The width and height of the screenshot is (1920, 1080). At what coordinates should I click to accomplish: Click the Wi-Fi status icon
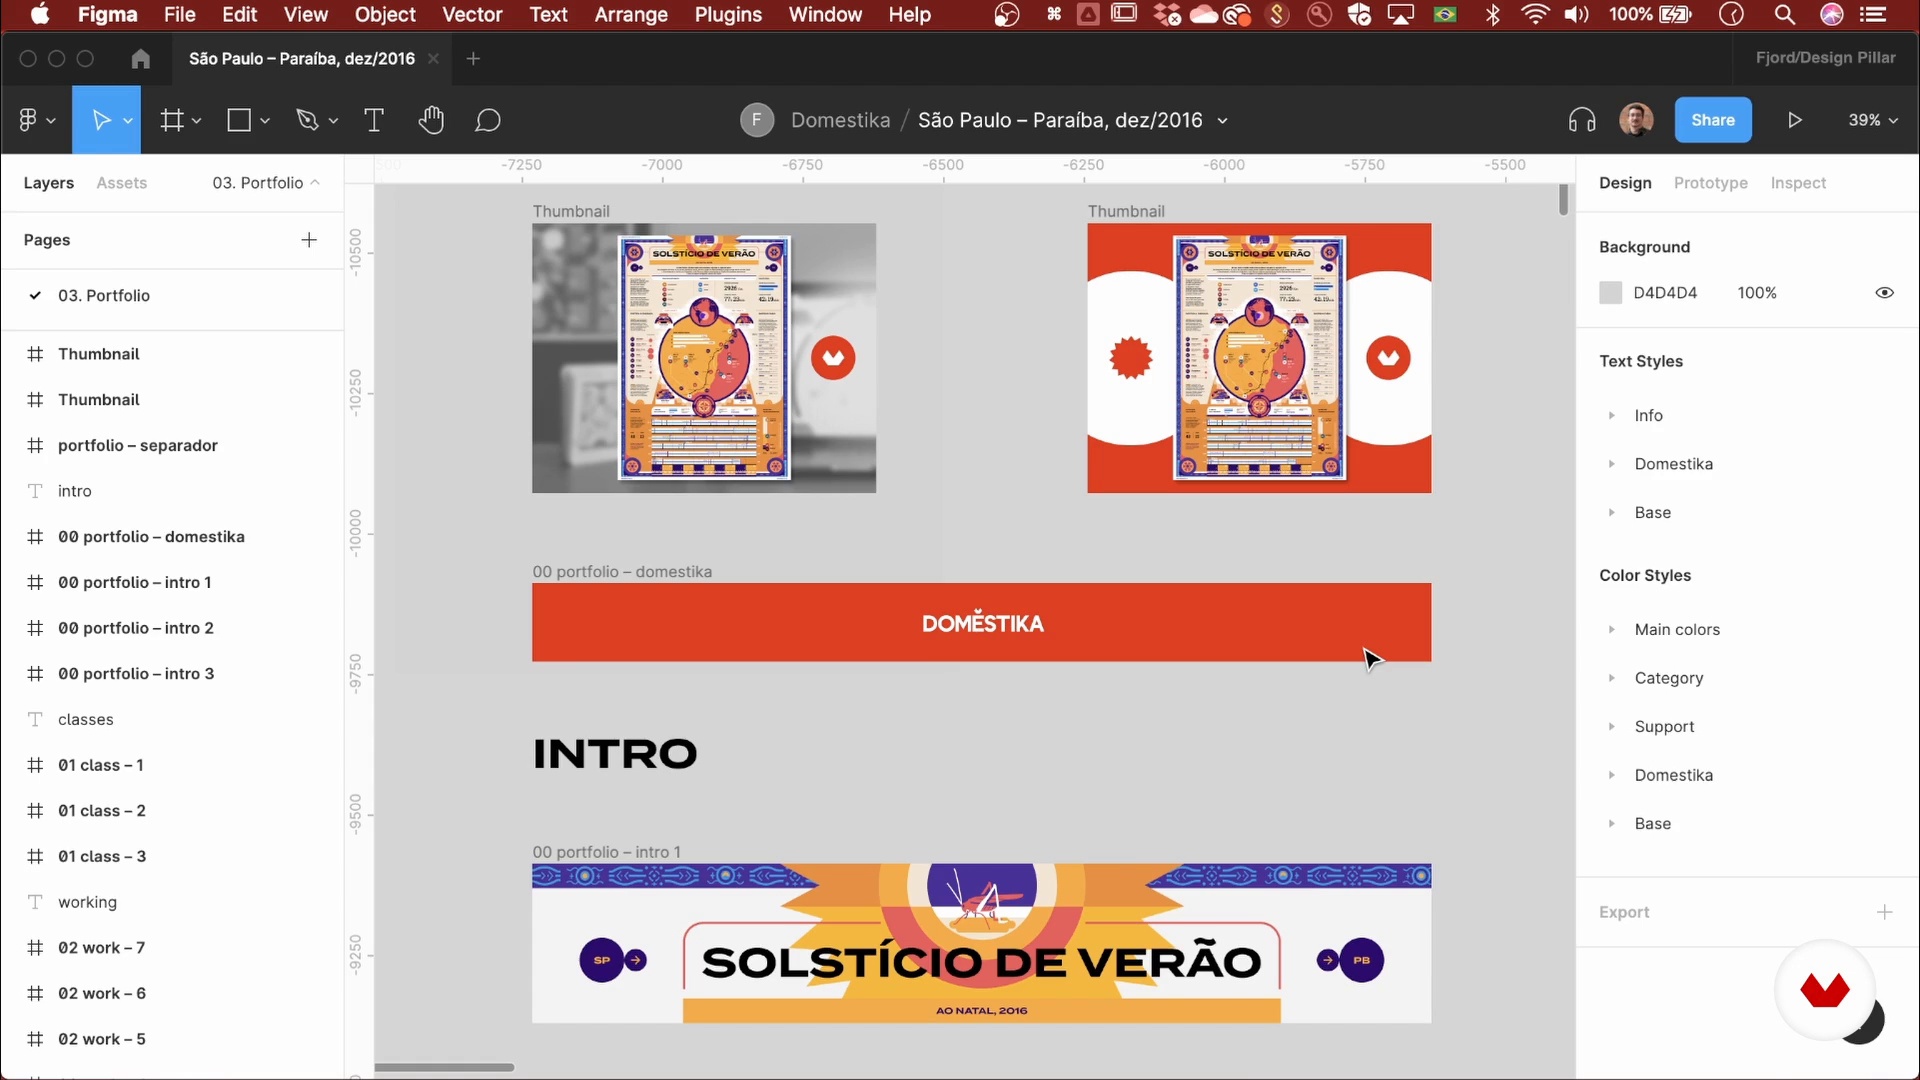point(1535,15)
